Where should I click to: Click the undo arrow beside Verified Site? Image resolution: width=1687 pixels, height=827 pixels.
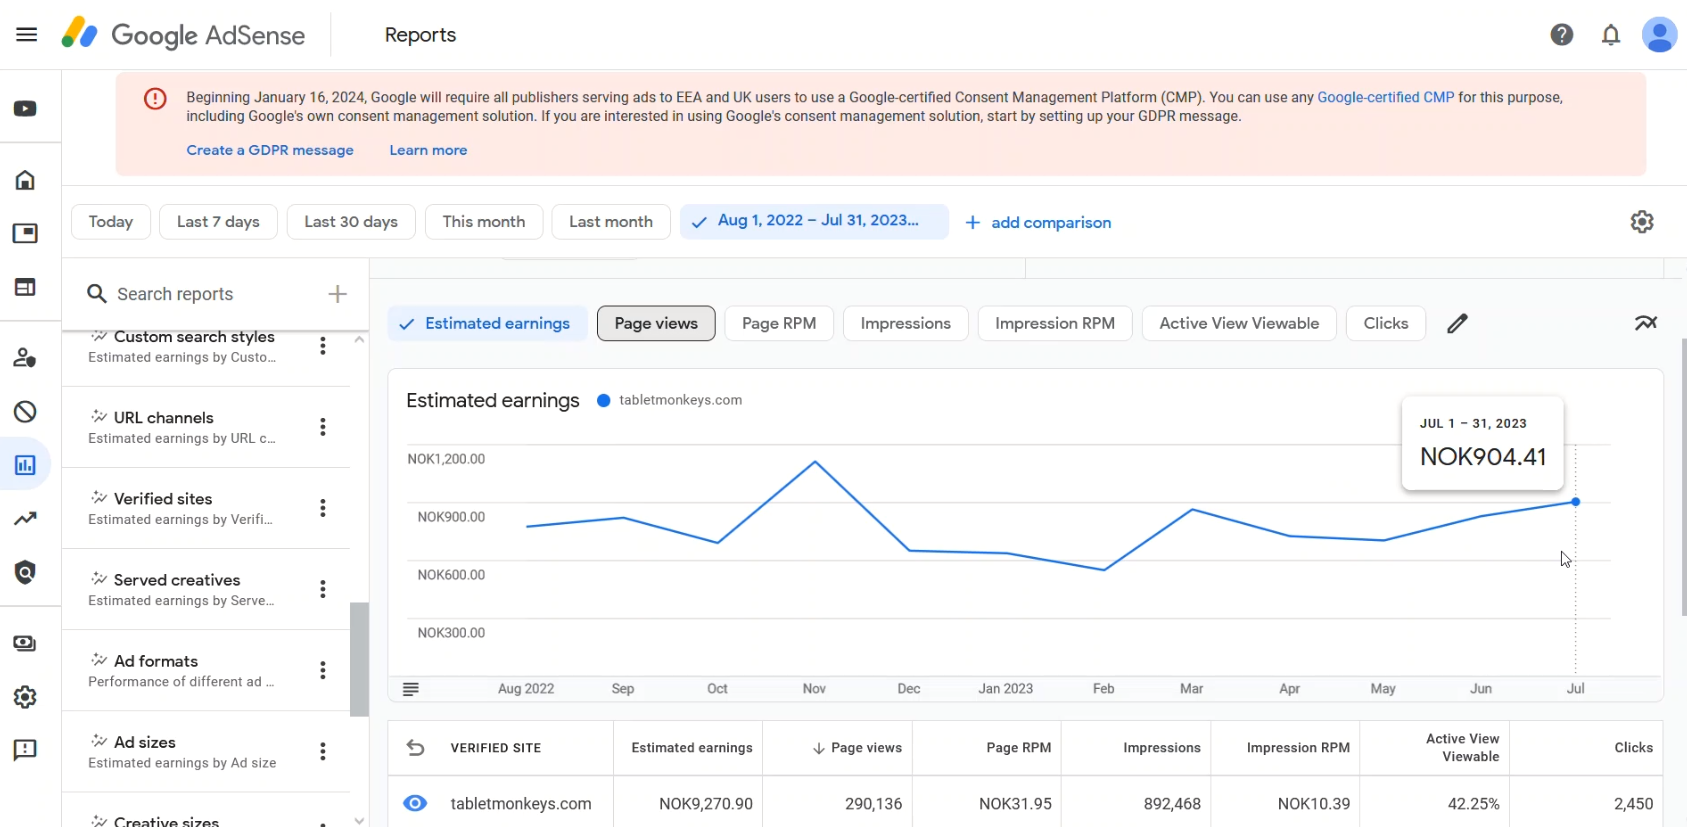pyautogui.click(x=416, y=748)
